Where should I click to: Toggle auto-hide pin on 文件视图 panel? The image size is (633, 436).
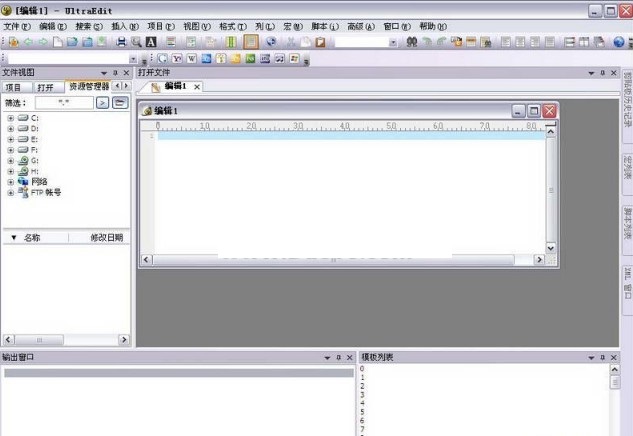[115, 73]
